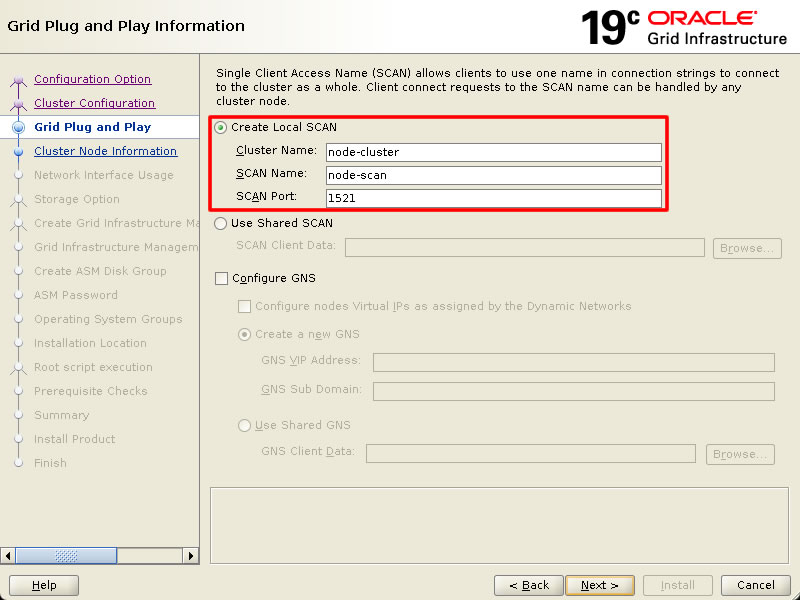800x600 pixels.
Task: Cancel the installer with the Cancel button
Action: [756, 585]
